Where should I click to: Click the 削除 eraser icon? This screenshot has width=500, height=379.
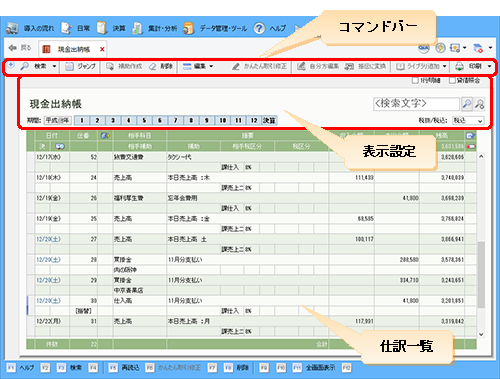point(153,67)
